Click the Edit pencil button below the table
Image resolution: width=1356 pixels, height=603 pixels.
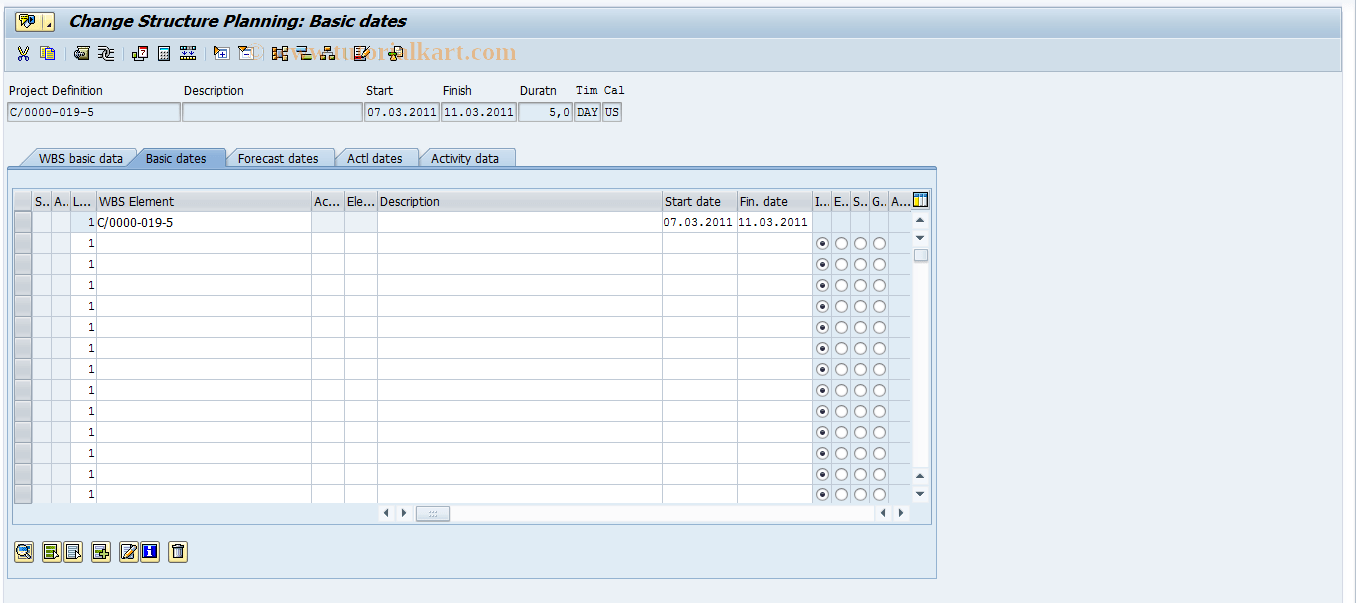[128, 552]
